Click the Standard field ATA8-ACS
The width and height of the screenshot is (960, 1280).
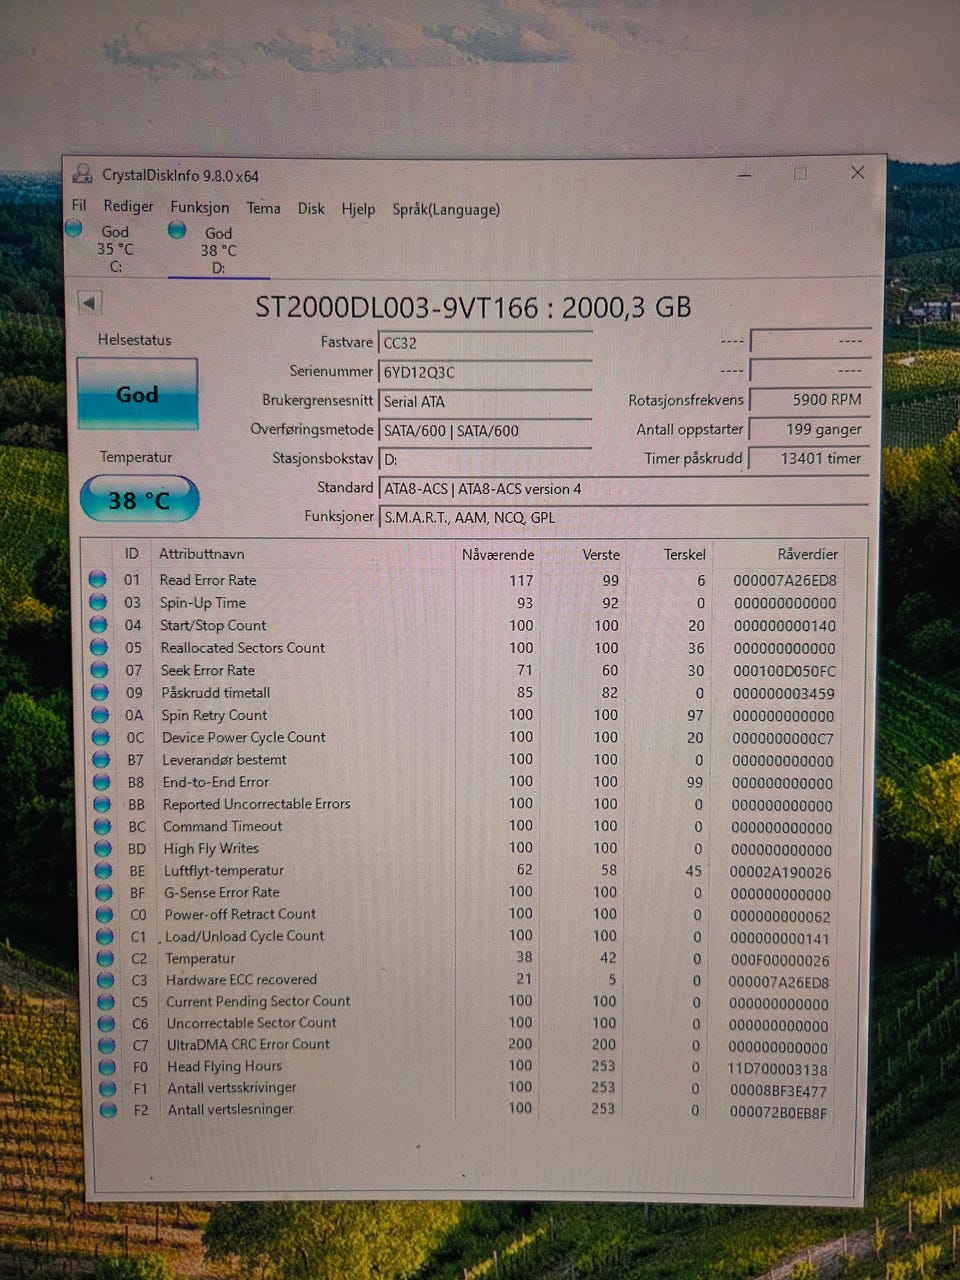point(624,489)
